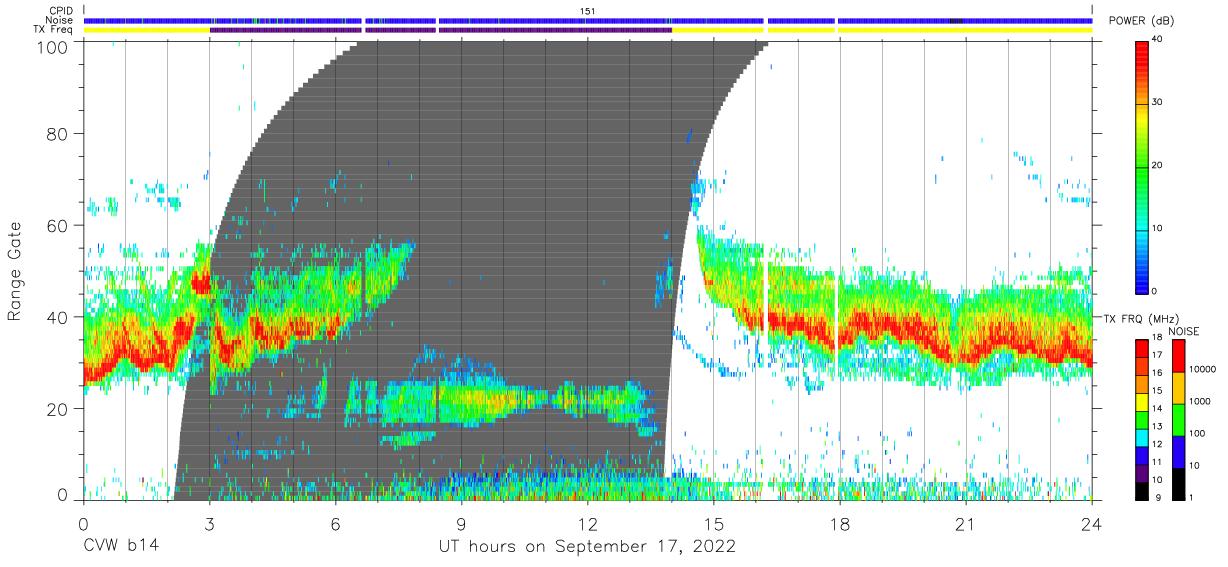Viewport: 1228px width, 567px height.
Task: Click the x-axis tick label '24'
Action: [1092, 523]
